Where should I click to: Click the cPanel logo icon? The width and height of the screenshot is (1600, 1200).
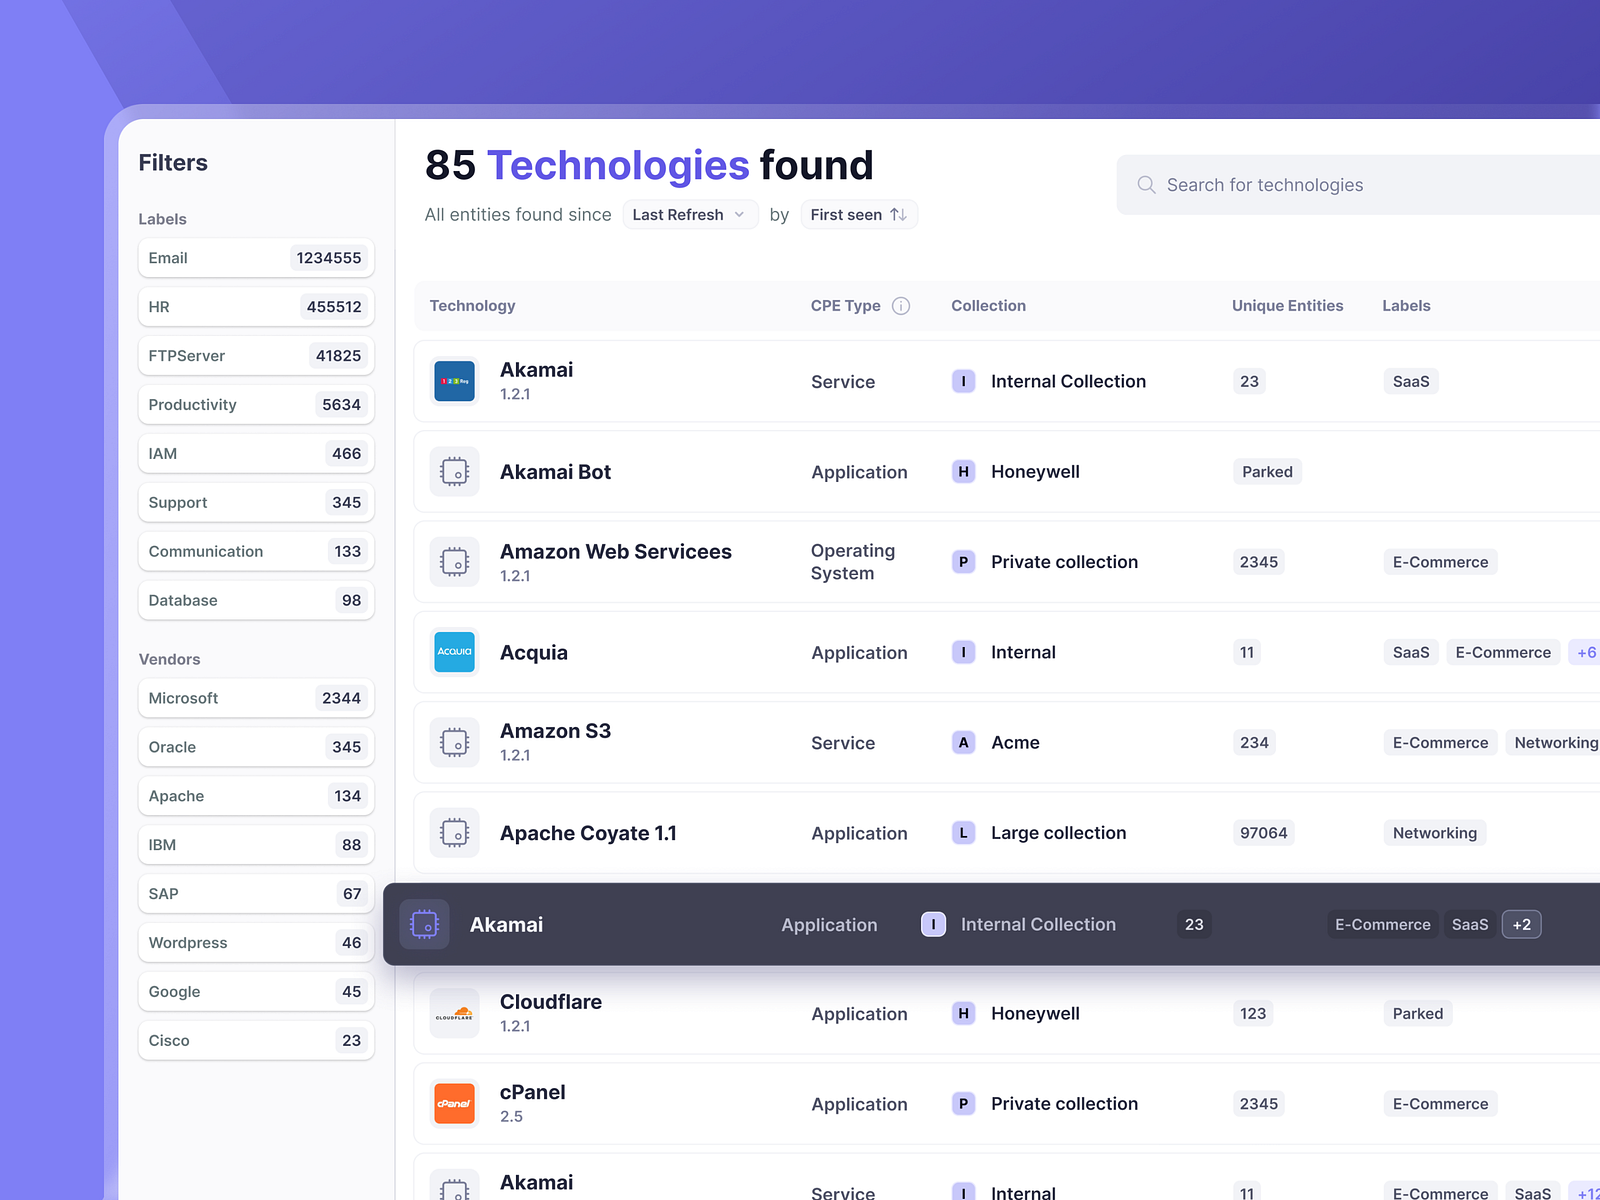[454, 1103]
